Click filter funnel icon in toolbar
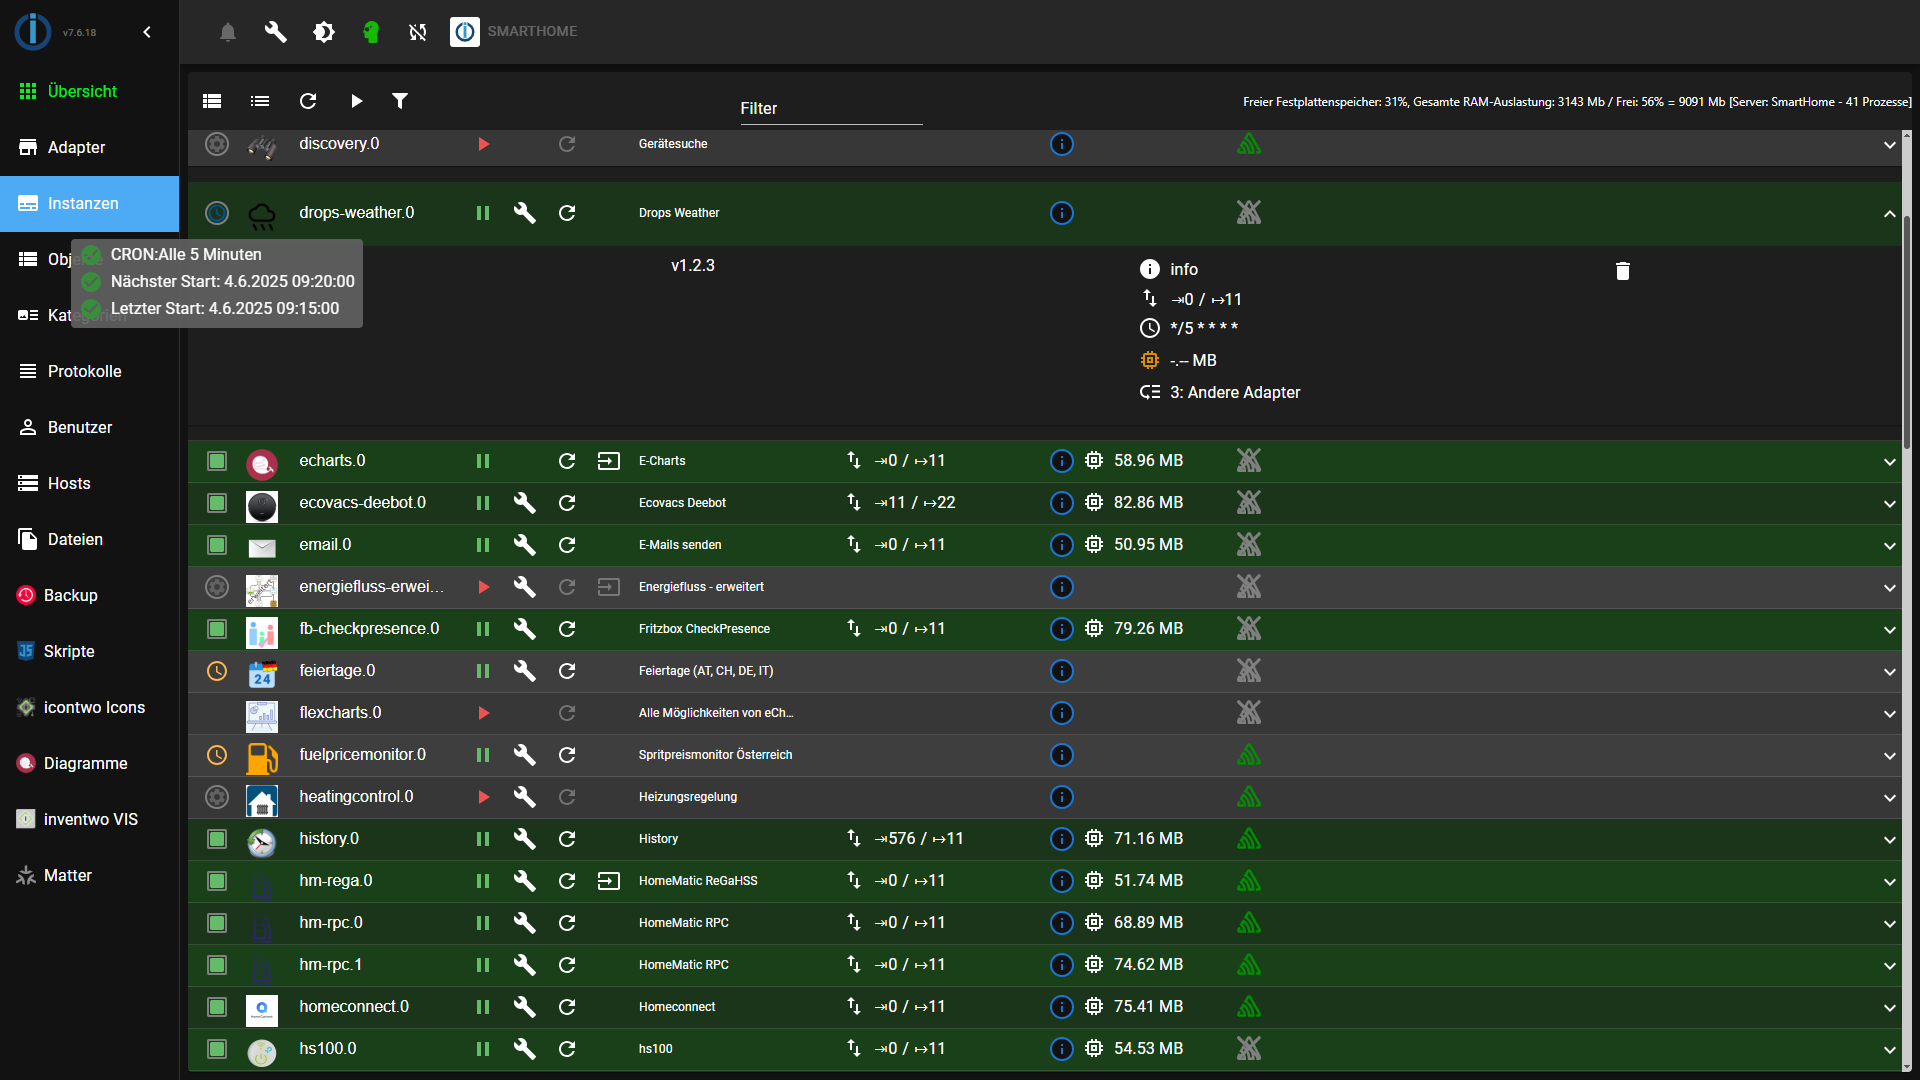 coord(400,101)
